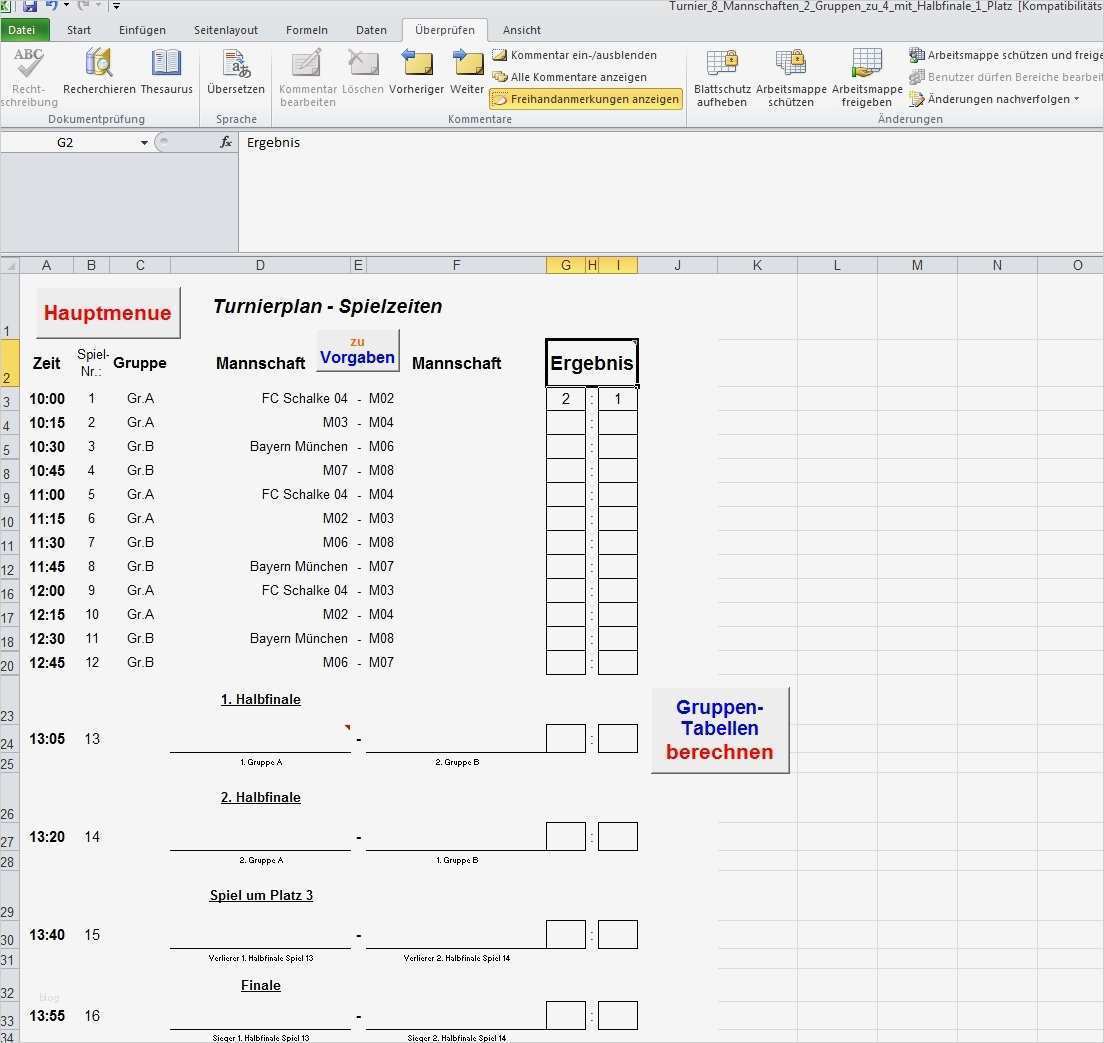Switch to the Formeln ribbon tab
This screenshot has width=1104, height=1043.
pos(307,29)
